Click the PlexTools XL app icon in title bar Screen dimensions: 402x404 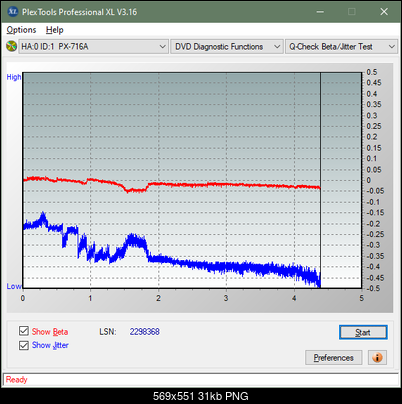[13, 12]
